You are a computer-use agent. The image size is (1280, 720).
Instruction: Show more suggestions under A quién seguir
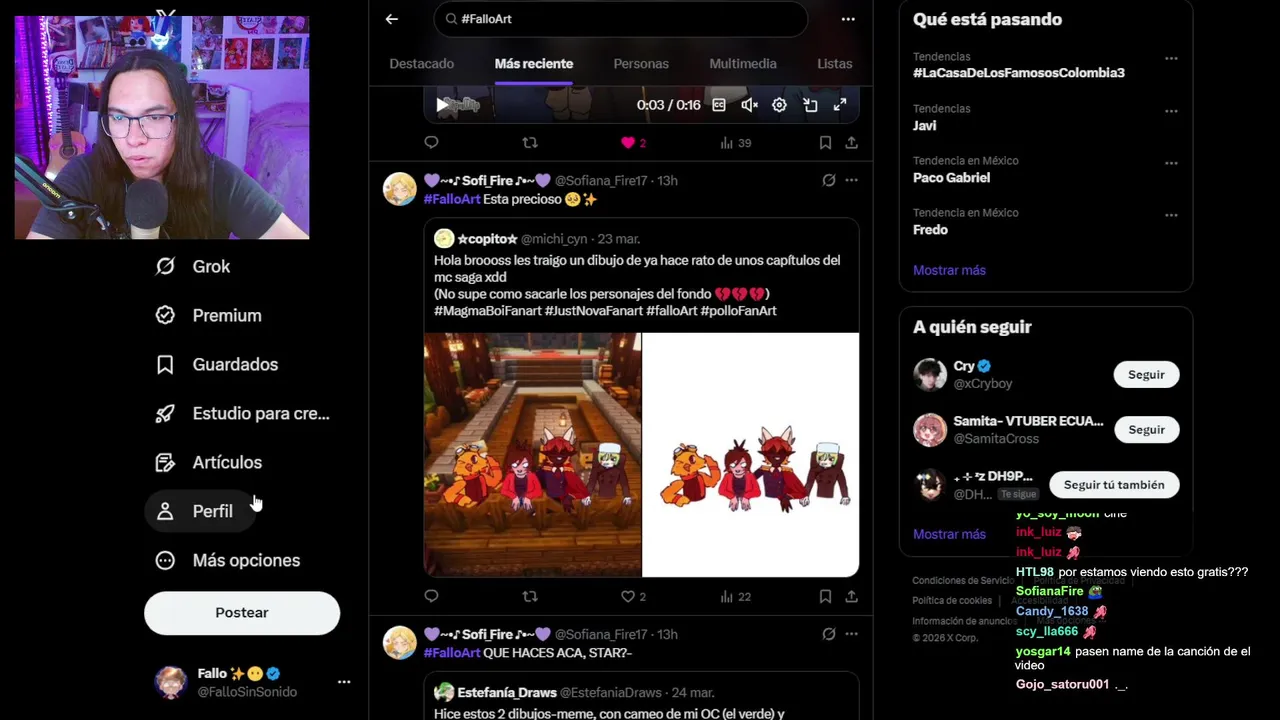[x=949, y=534]
